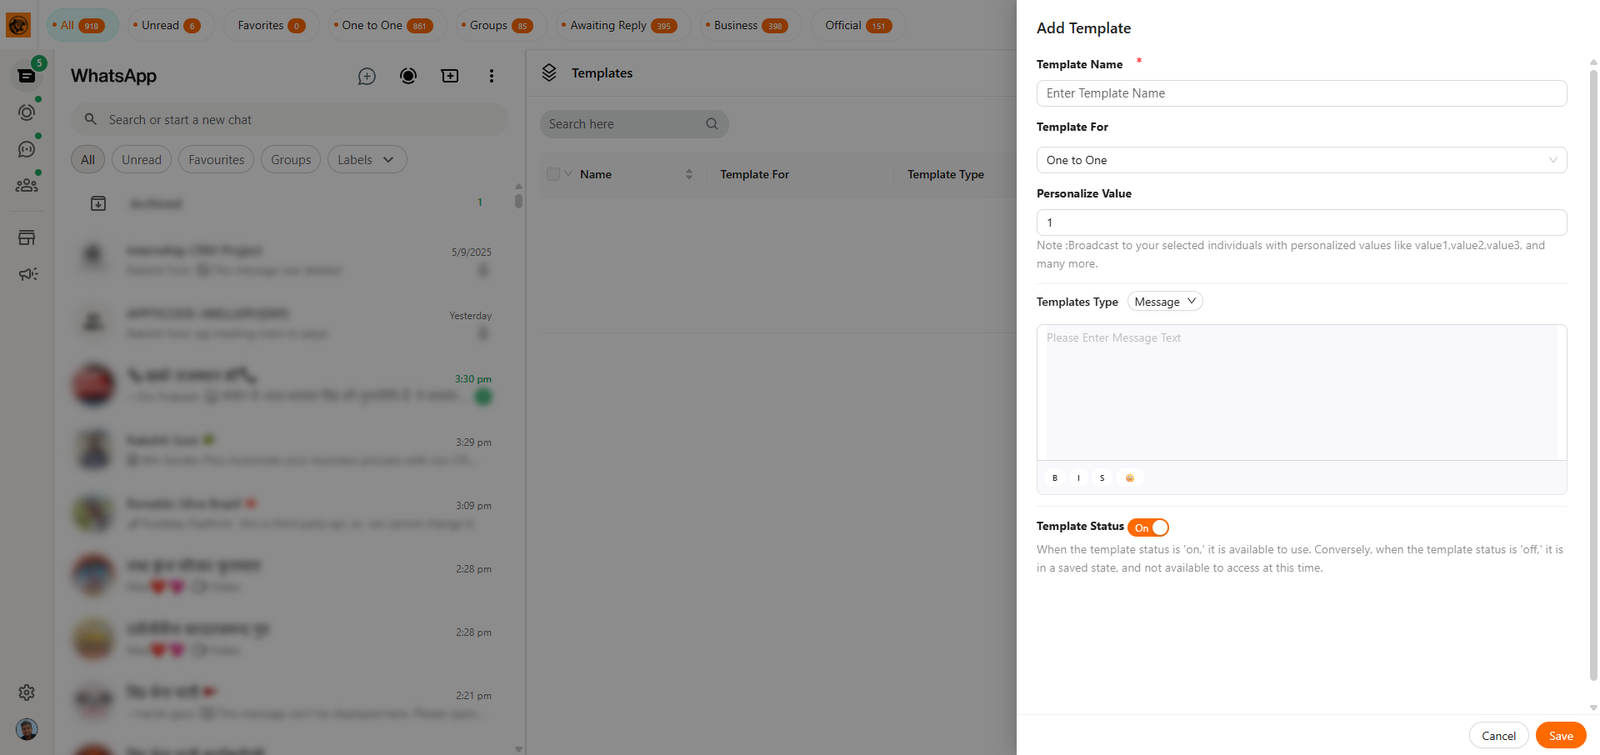Image resolution: width=1600 pixels, height=755 pixels.
Task: Click the Template Name input field
Action: tap(1300, 93)
